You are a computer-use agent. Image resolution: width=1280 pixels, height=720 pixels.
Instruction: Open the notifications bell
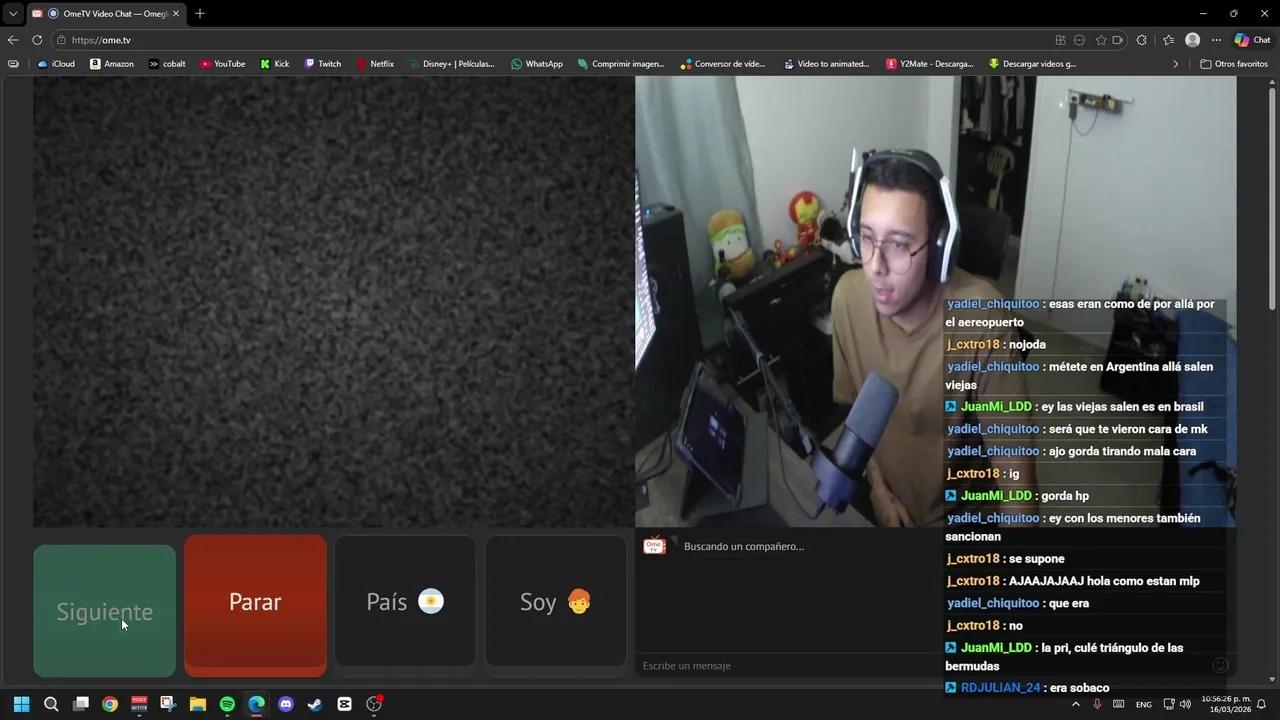(x=1262, y=704)
